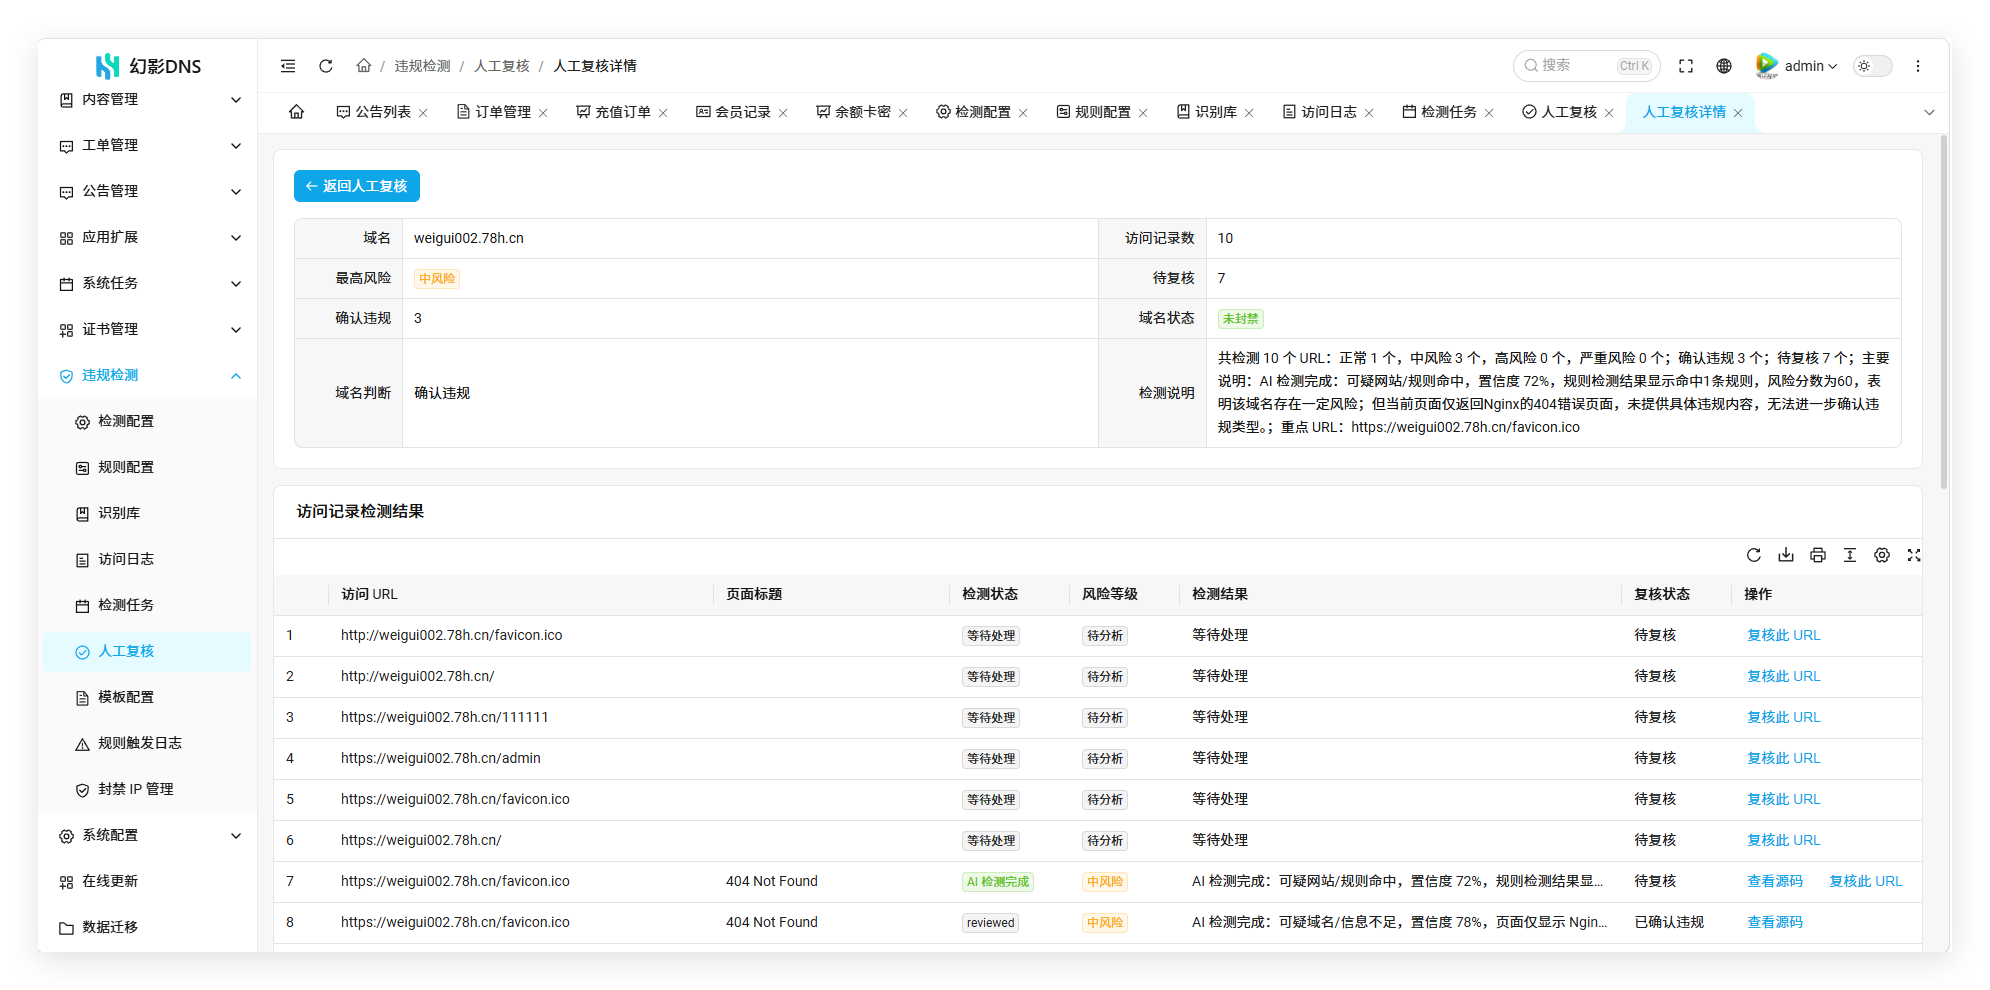
Task: Open 识别库 in sidebar
Action: point(148,513)
